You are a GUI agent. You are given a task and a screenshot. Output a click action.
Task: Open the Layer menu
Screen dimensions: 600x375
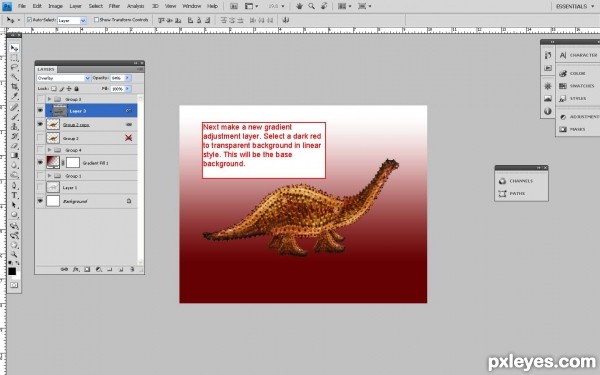75,6
